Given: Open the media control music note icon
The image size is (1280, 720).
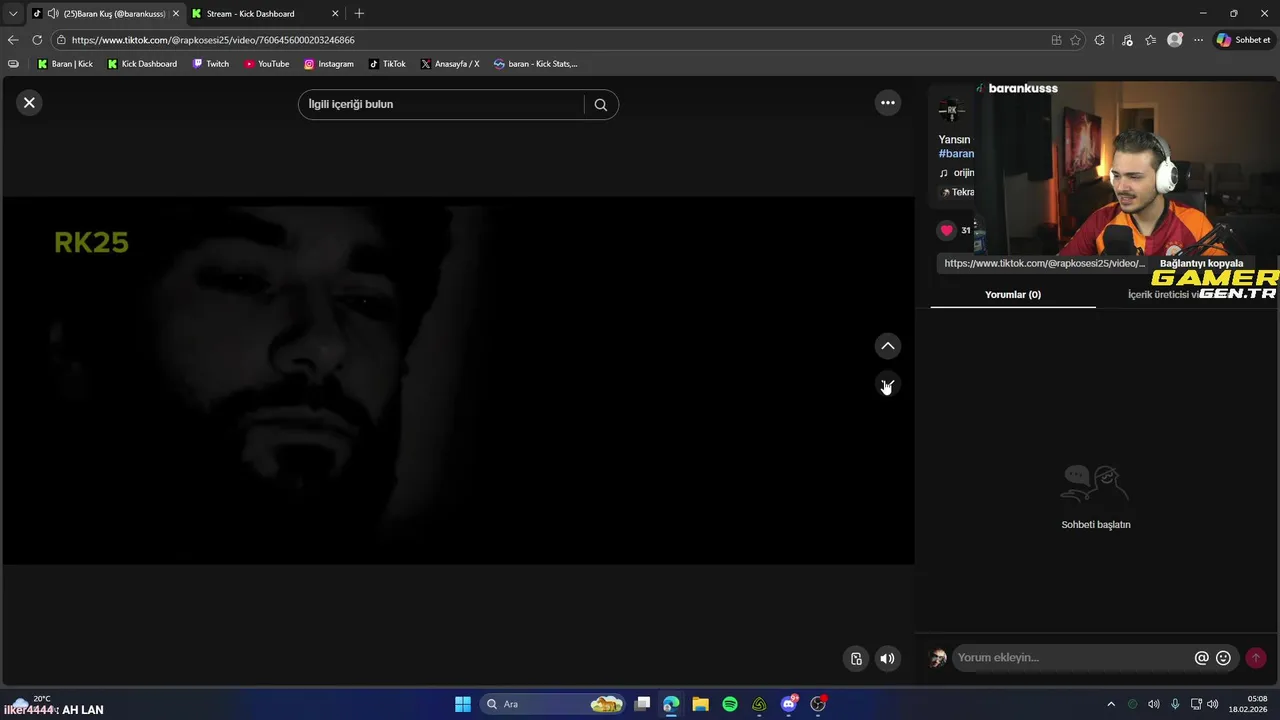Looking at the screenshot, I should coord(1127,40).
